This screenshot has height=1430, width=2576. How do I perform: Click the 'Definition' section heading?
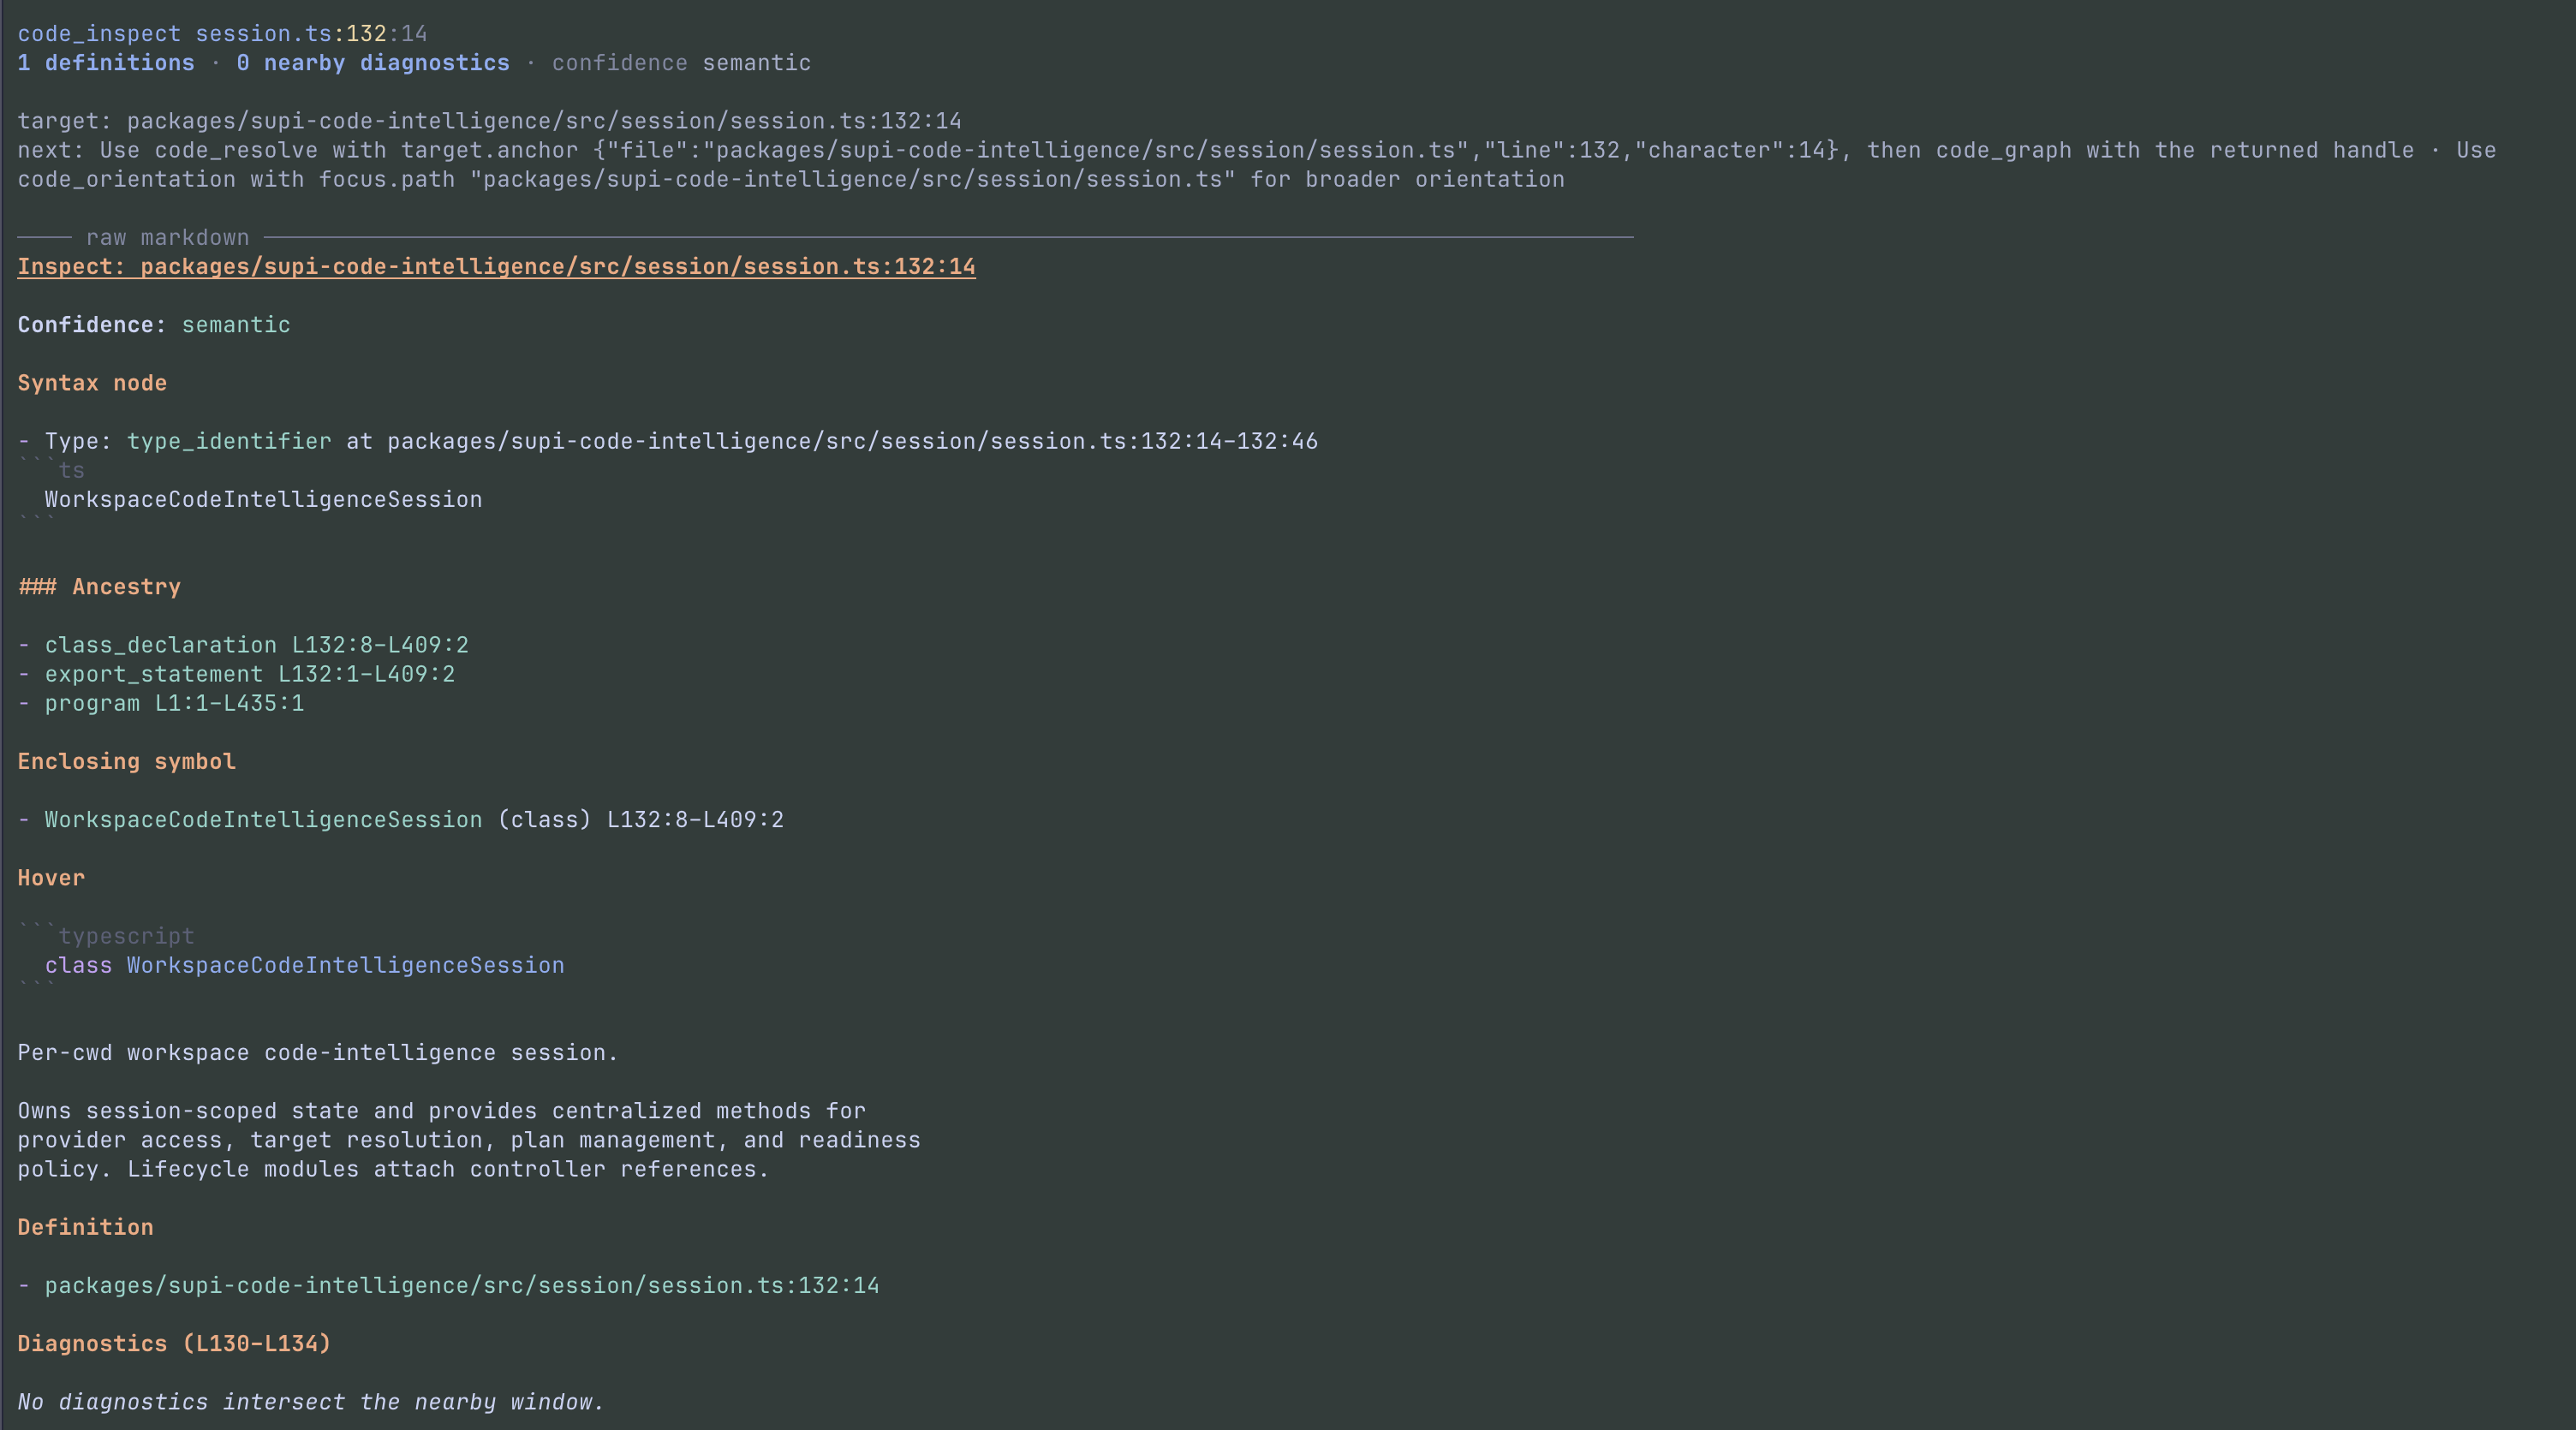coord(85,1227)
